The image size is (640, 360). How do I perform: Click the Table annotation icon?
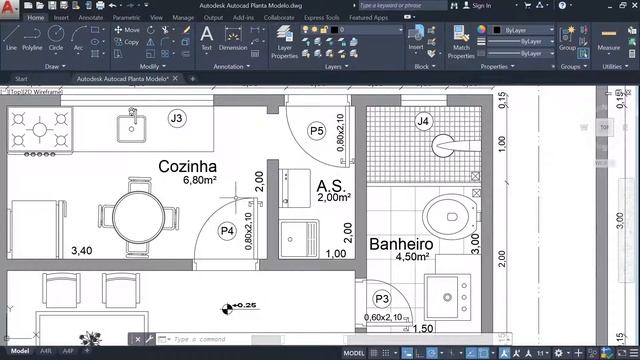pyautogui.click(x=255, y=53)
